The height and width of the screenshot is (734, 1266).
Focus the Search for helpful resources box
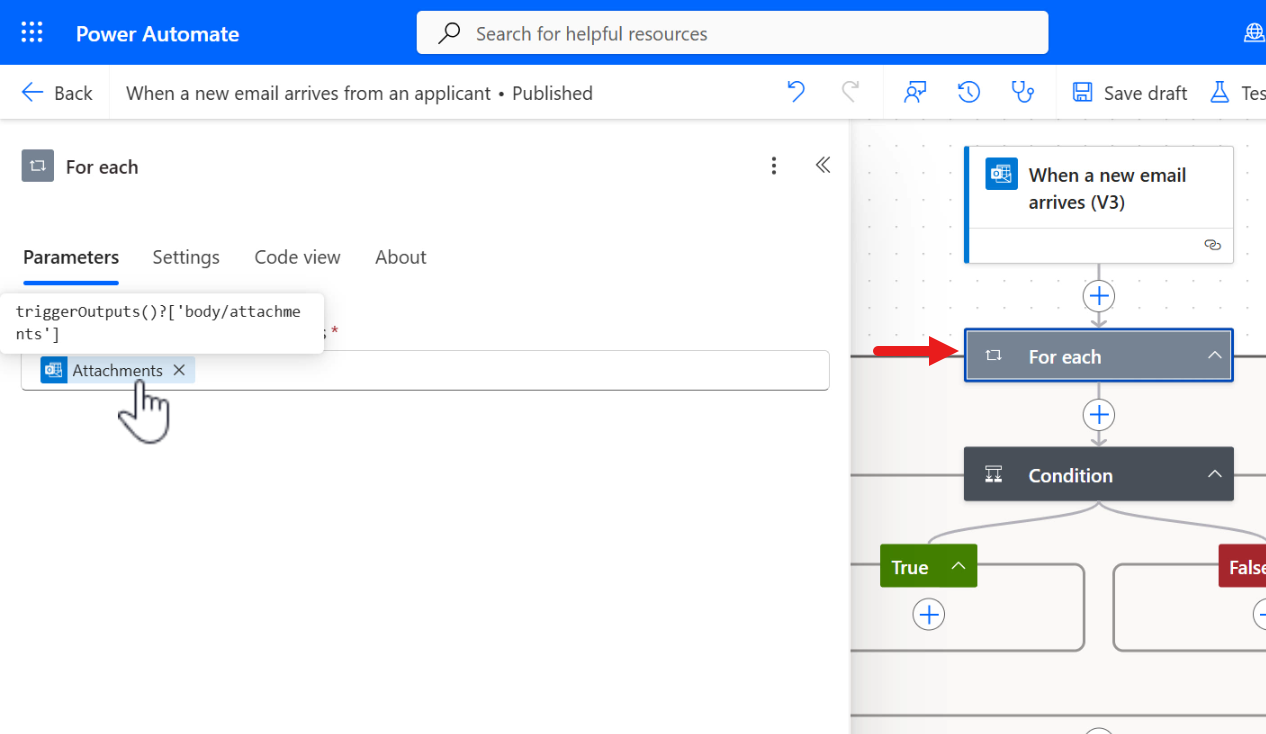tap(732, 33)
